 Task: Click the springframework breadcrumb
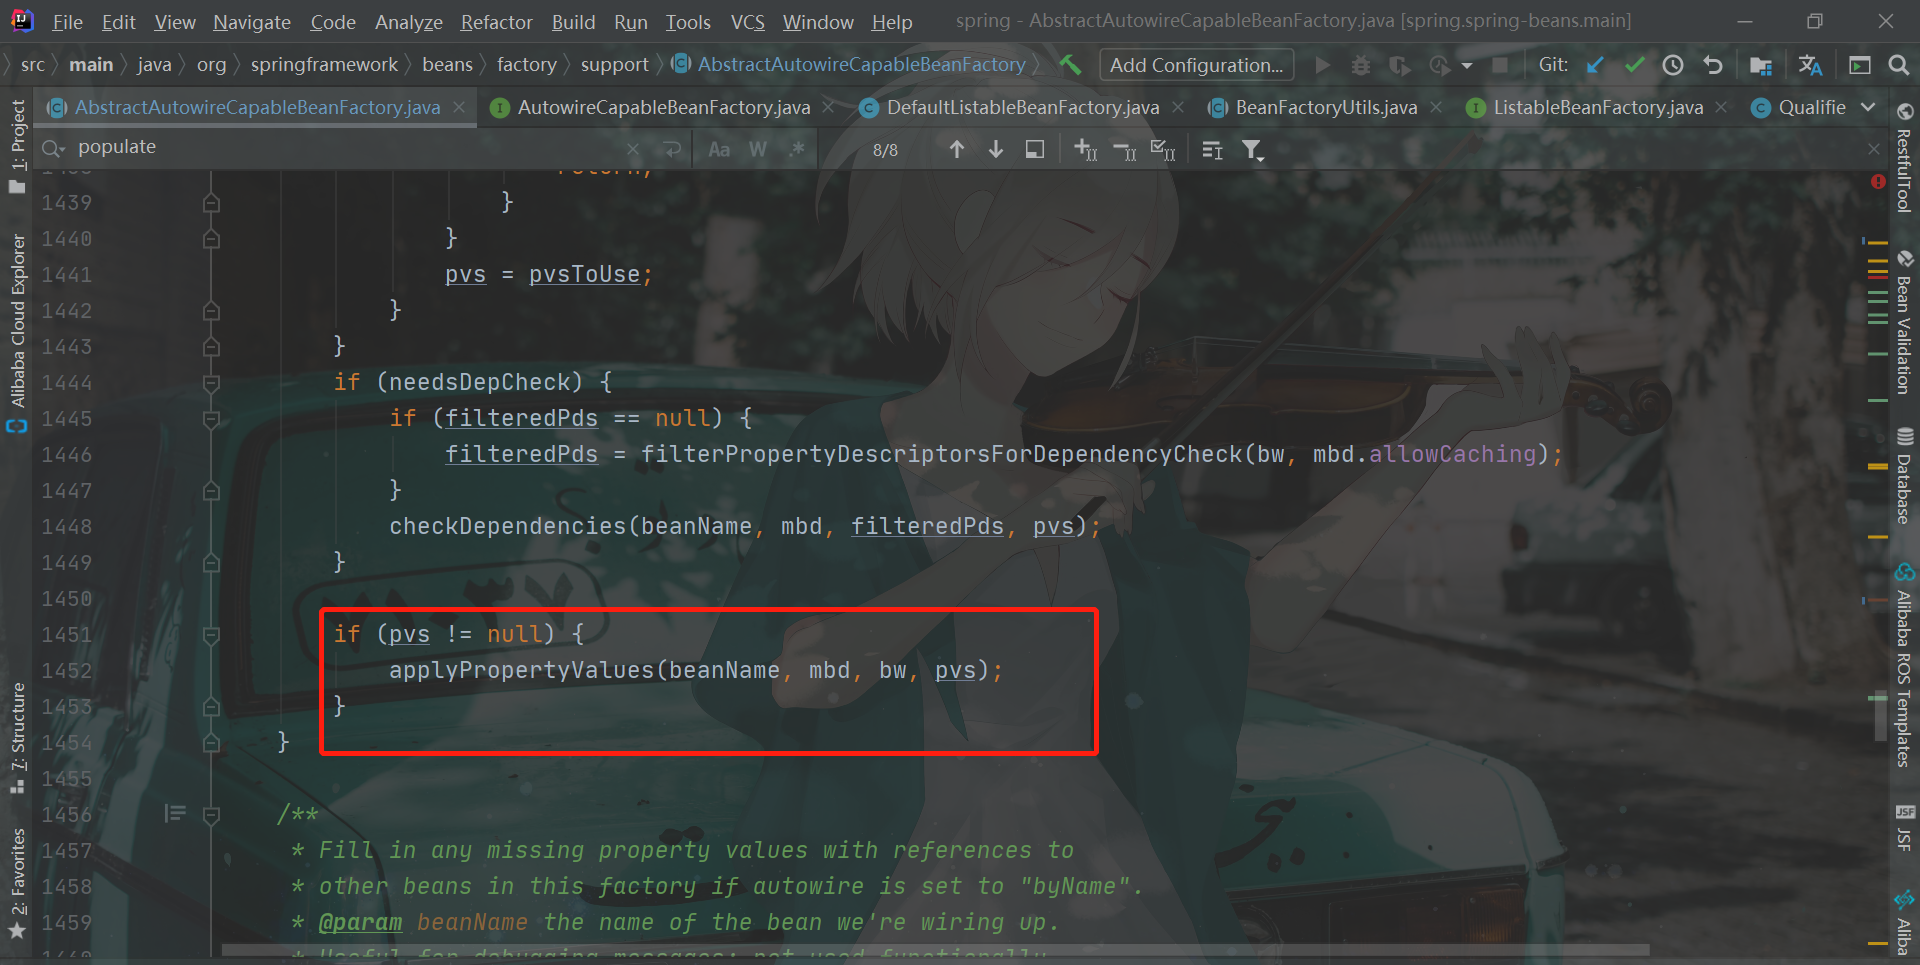pyautogui.click(x=324, y=65)
